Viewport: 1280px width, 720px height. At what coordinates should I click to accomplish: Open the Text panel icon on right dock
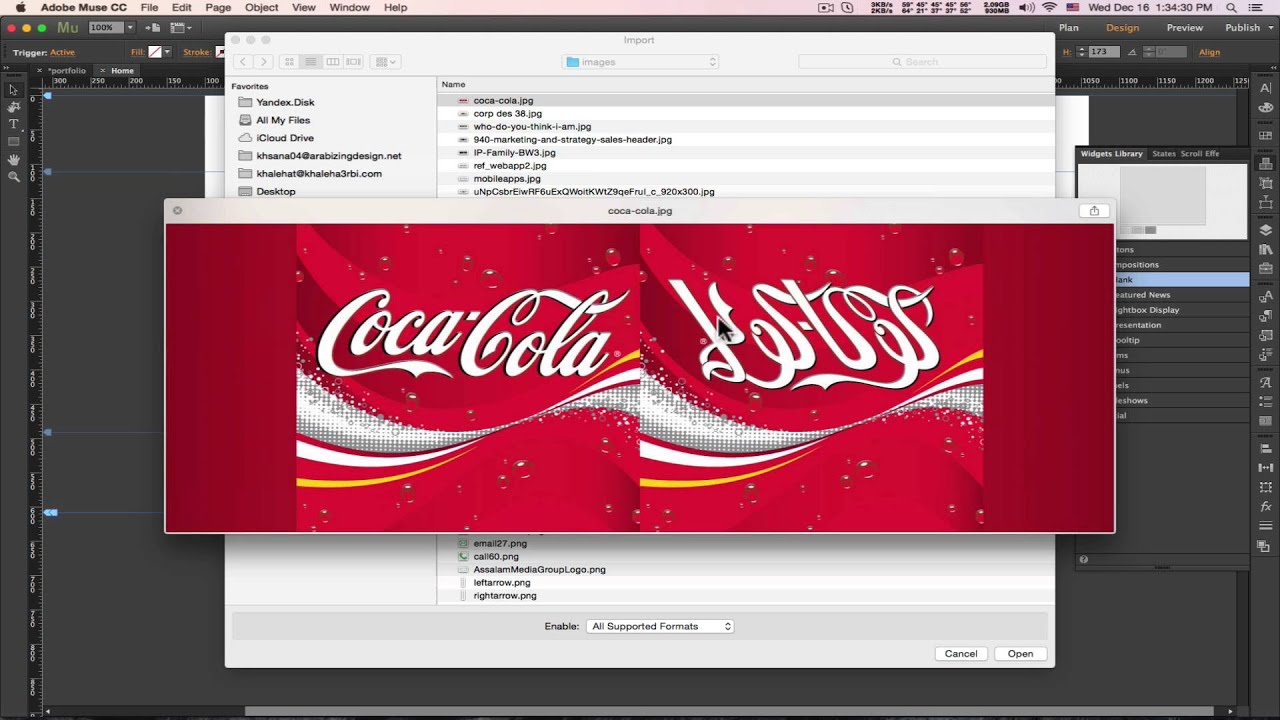pos(1265,88)
